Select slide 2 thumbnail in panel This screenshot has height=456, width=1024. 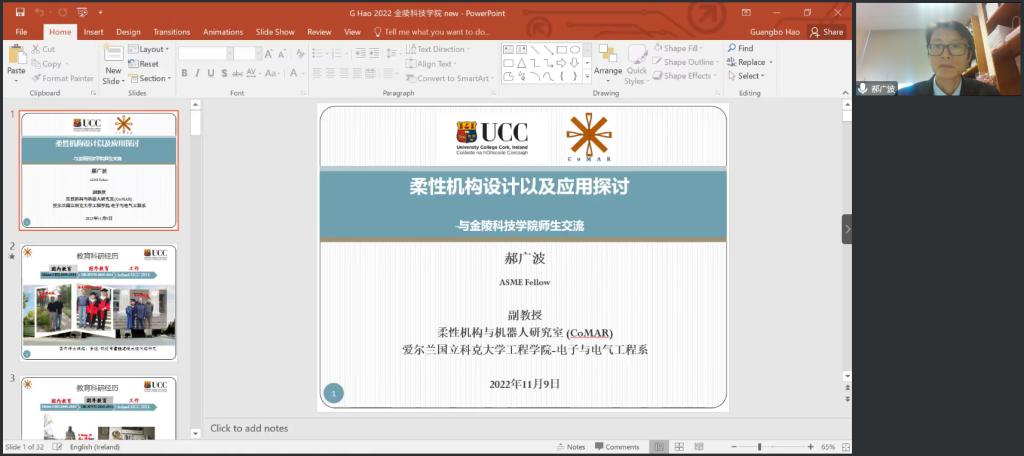tap(98, 302)
